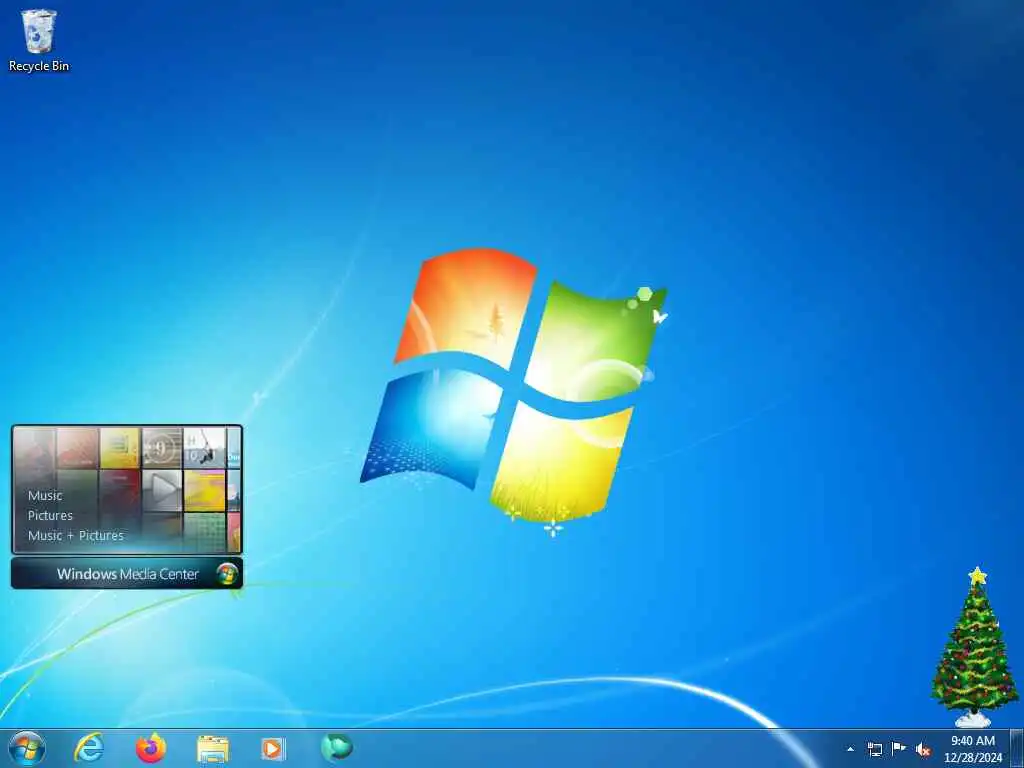Viewport: 1024px width, 768px height.
Task: Launch Internet Explorer from the taskbar
Action: pyautogui.click(x=89, y=748)
